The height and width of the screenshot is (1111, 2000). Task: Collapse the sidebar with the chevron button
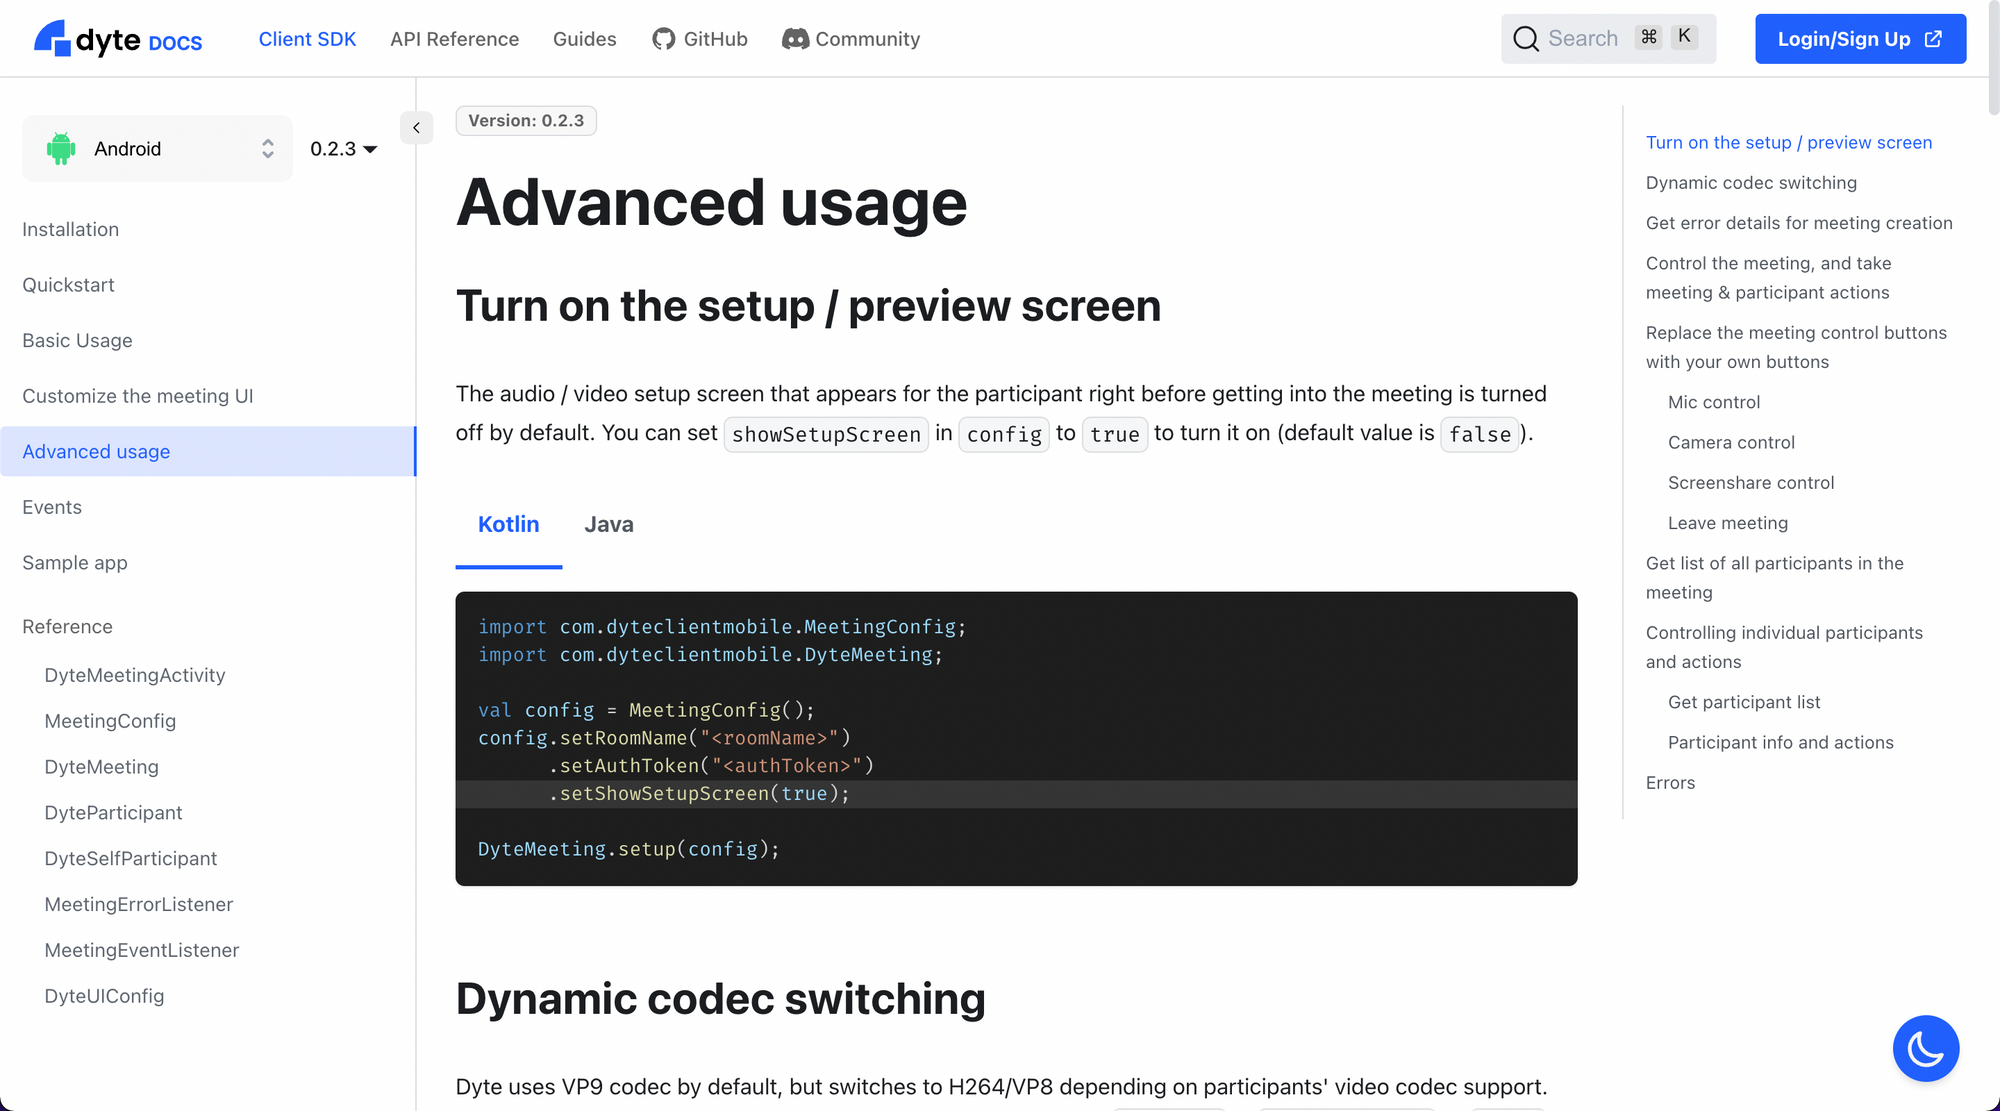(x=416, y=128)
